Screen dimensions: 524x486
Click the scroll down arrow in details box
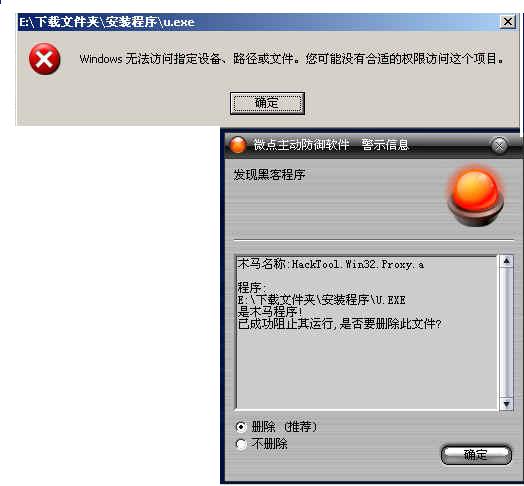[x=506, y=404]
